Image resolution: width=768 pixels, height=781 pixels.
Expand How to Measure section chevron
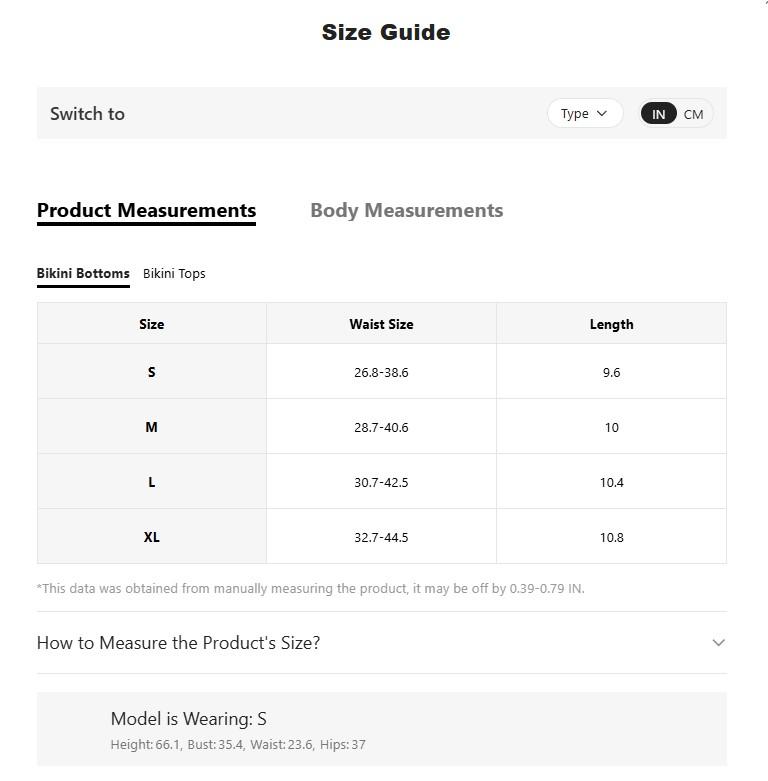pos(718,642)
